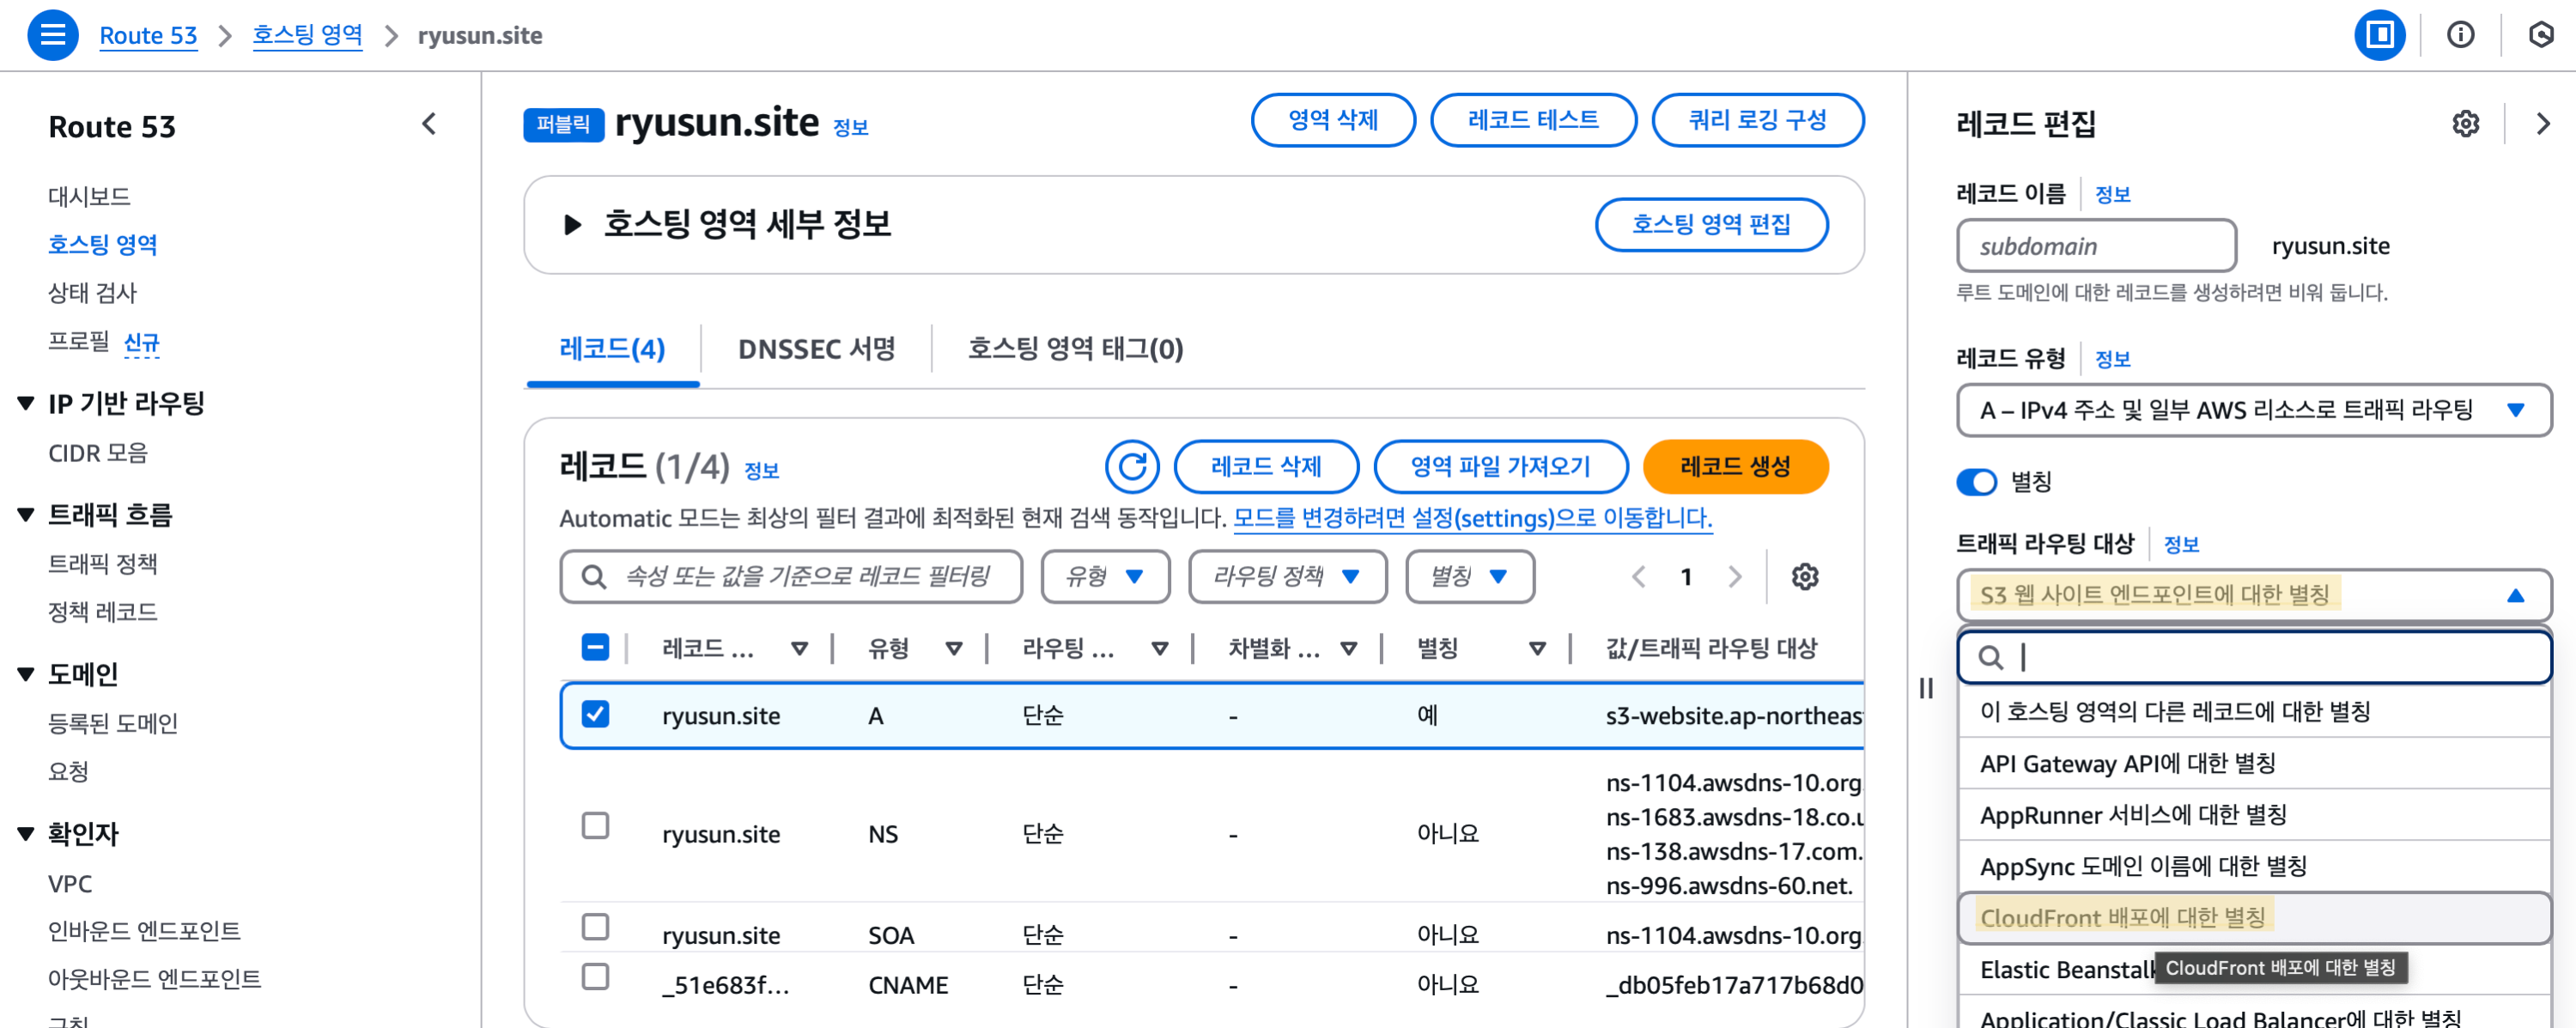Image resolution: width=2576 pixels, height=1028 pixels.
Task: Go to next records page
Action: [1734, 576]
